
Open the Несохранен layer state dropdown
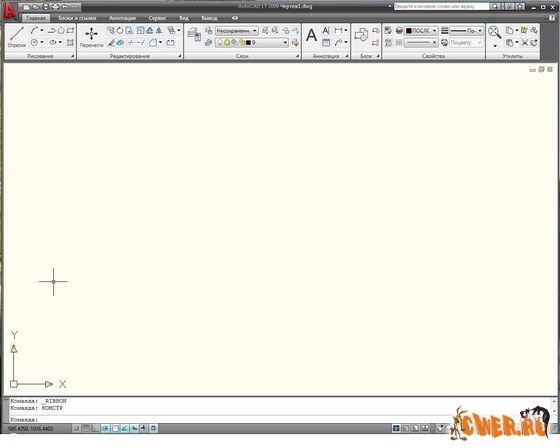click(236, 31)
